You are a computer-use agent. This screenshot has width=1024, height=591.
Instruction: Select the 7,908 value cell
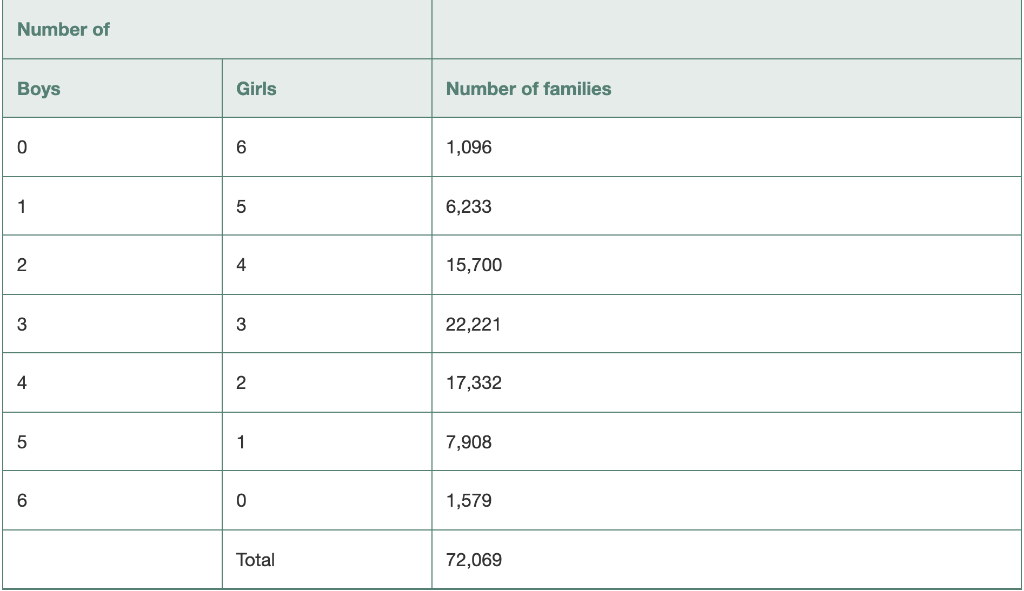726,441
